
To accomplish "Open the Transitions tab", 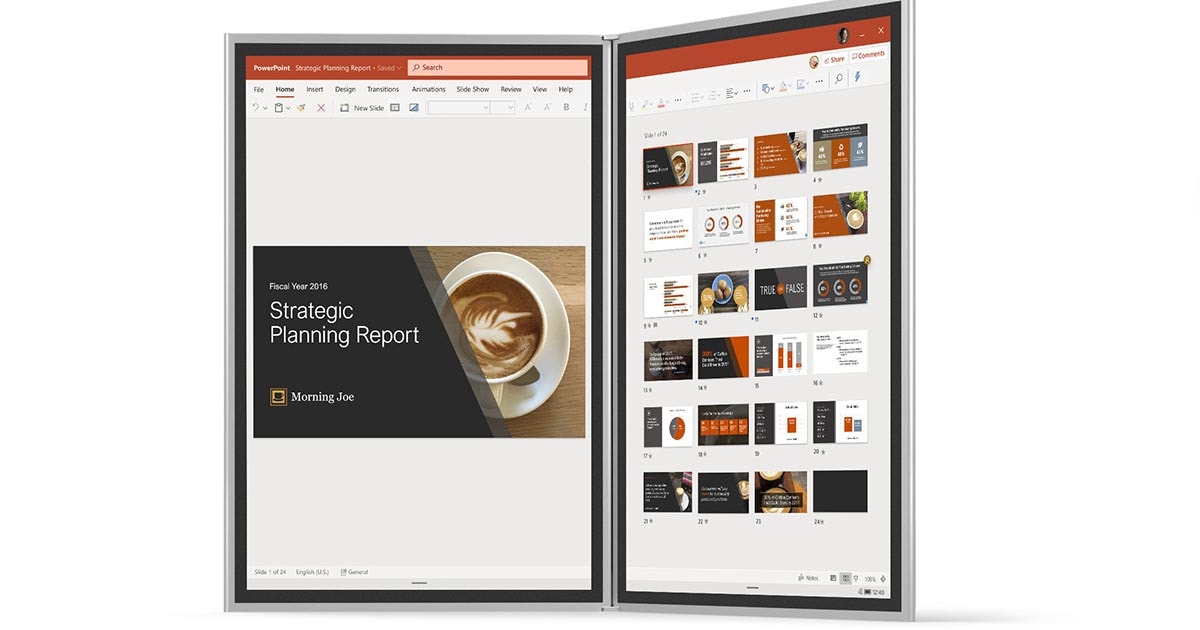I will tap(383, 89).
